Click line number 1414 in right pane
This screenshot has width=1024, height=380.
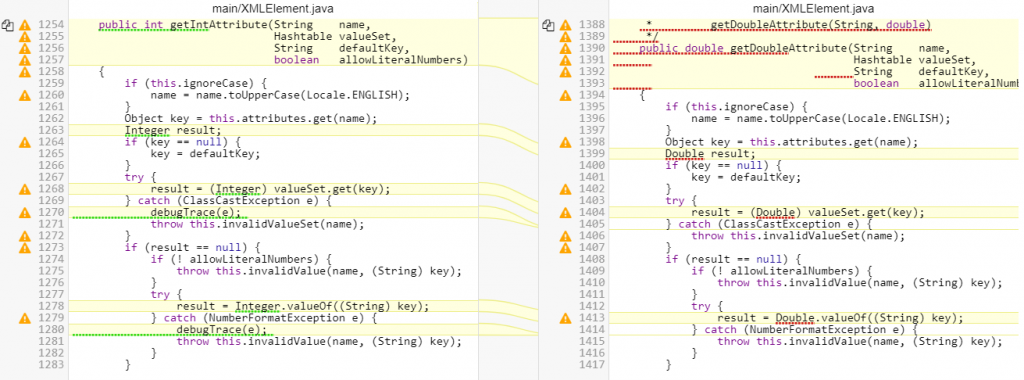(591, 330)
